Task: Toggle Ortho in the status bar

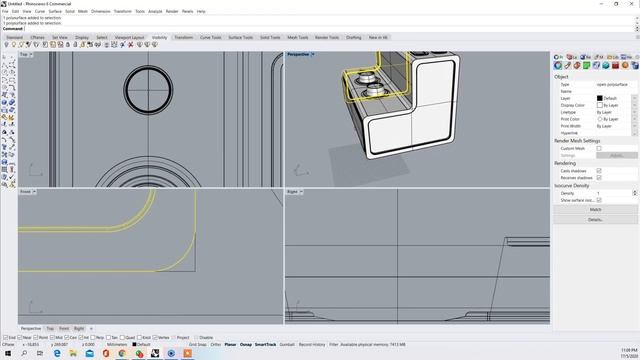Action: tap(216, 345)
